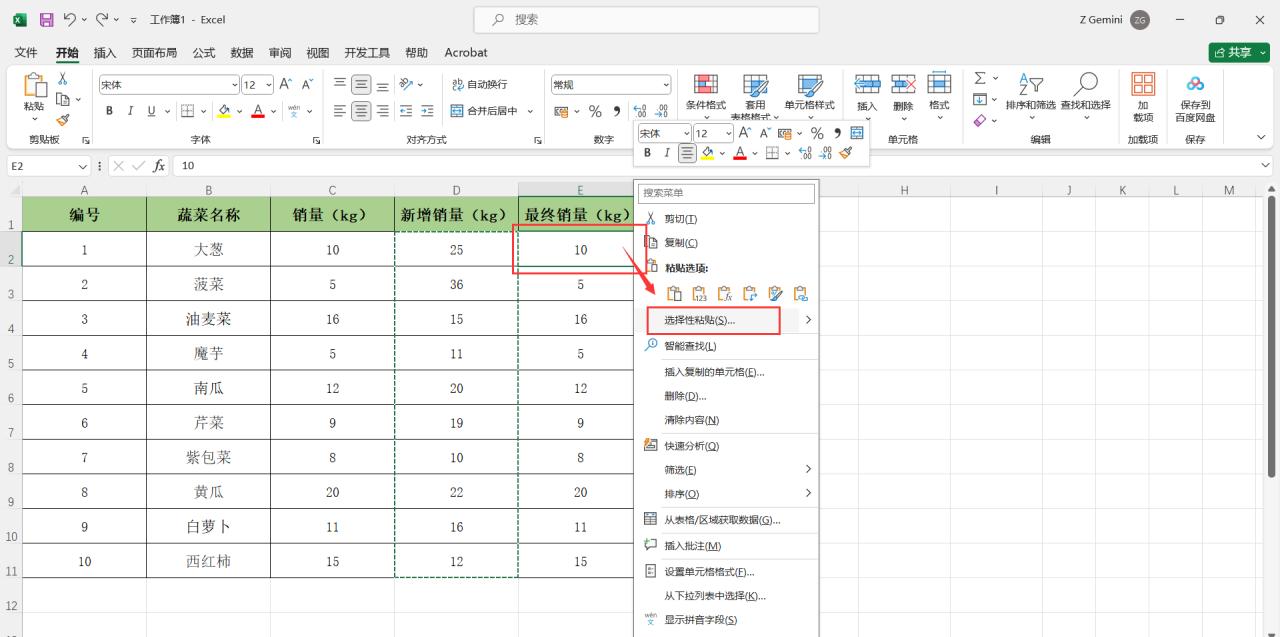Screen dimensions: 1280x637
Task: Switch to the 数据 ribbon tab
Action: coord(242,52)
